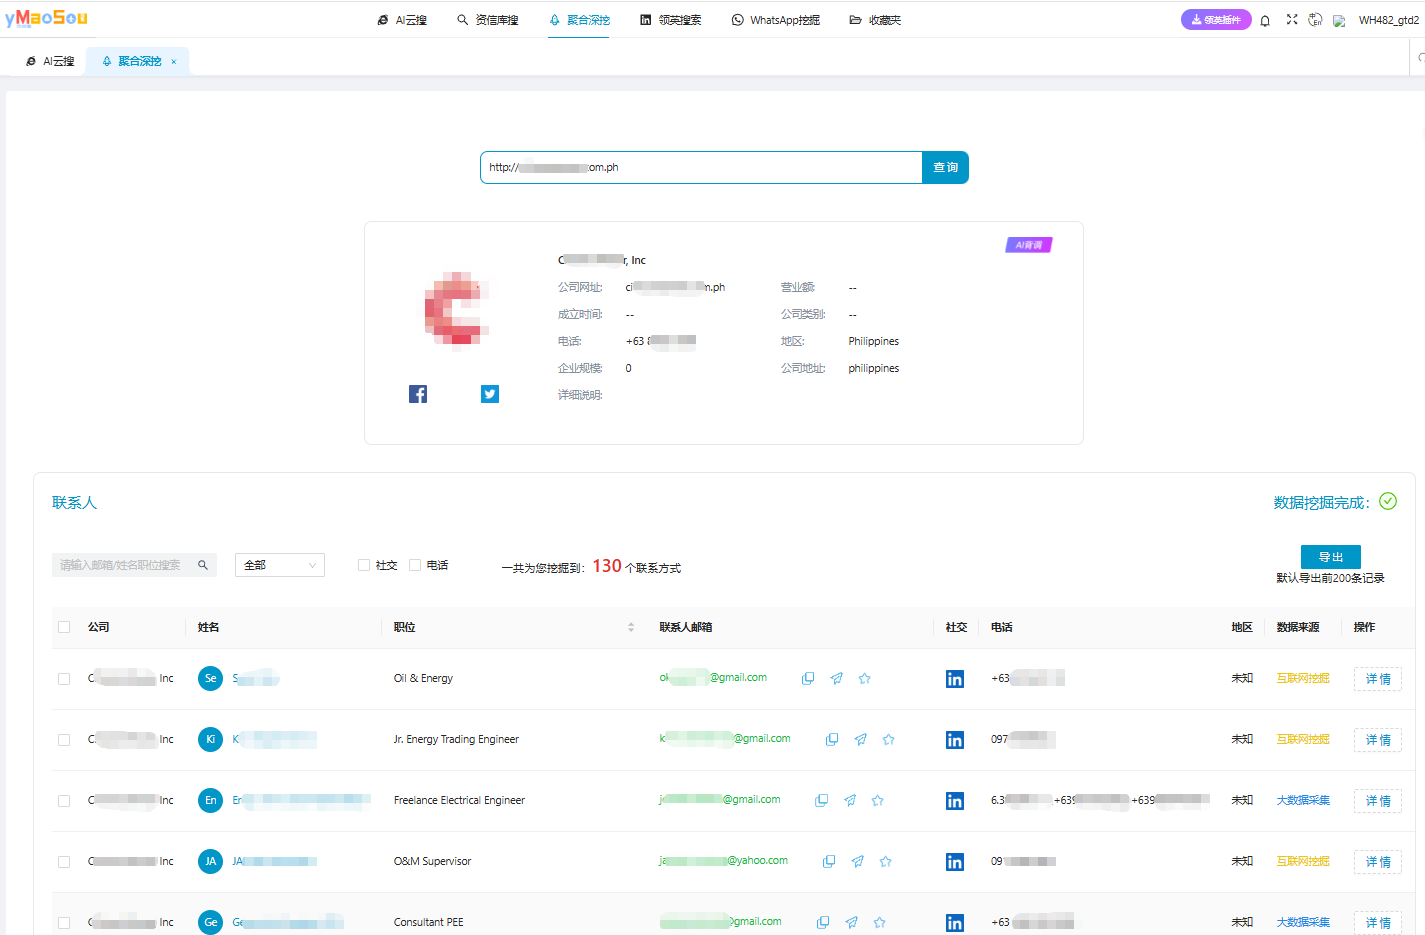Screen dimensions: 1425x935
Task: Click the 导出 export button
Action: 1330,557
